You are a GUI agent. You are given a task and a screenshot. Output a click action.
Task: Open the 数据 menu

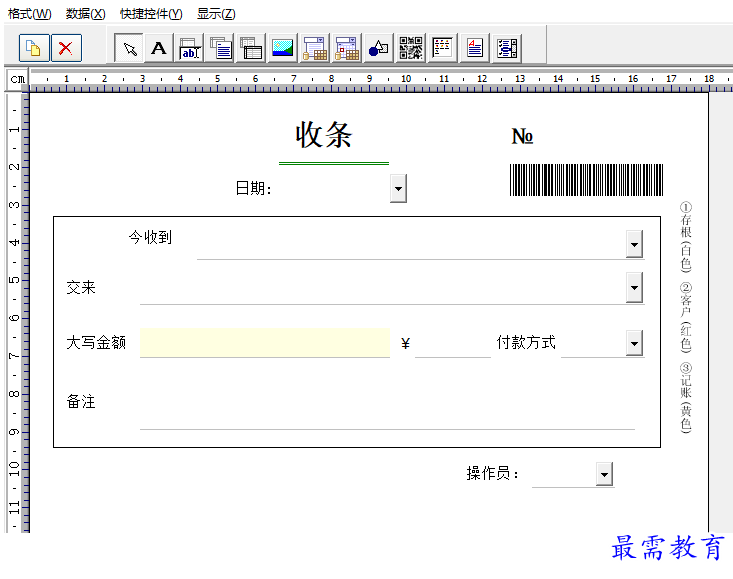pyautogui.click(x=85, y=14)
